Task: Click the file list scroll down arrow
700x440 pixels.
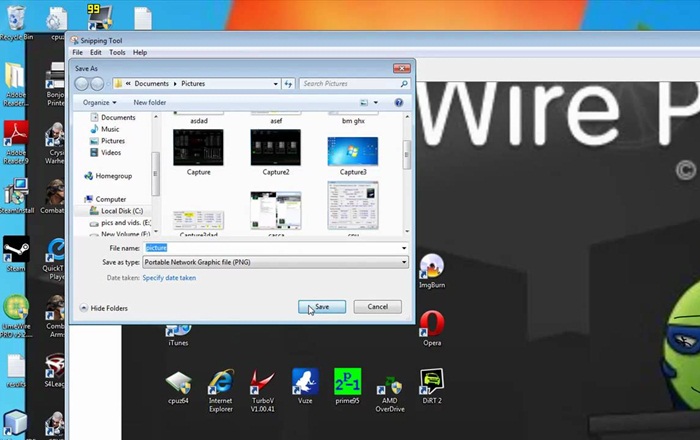Action: pos(407,231)
